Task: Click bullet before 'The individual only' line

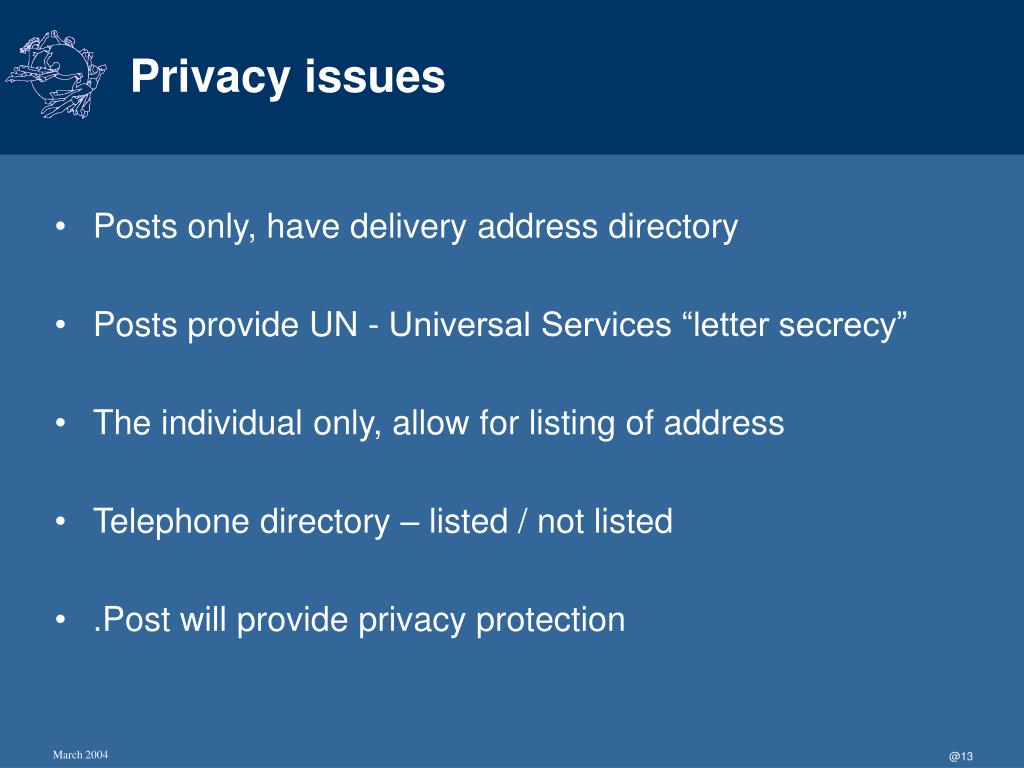Action: [61, 423]
